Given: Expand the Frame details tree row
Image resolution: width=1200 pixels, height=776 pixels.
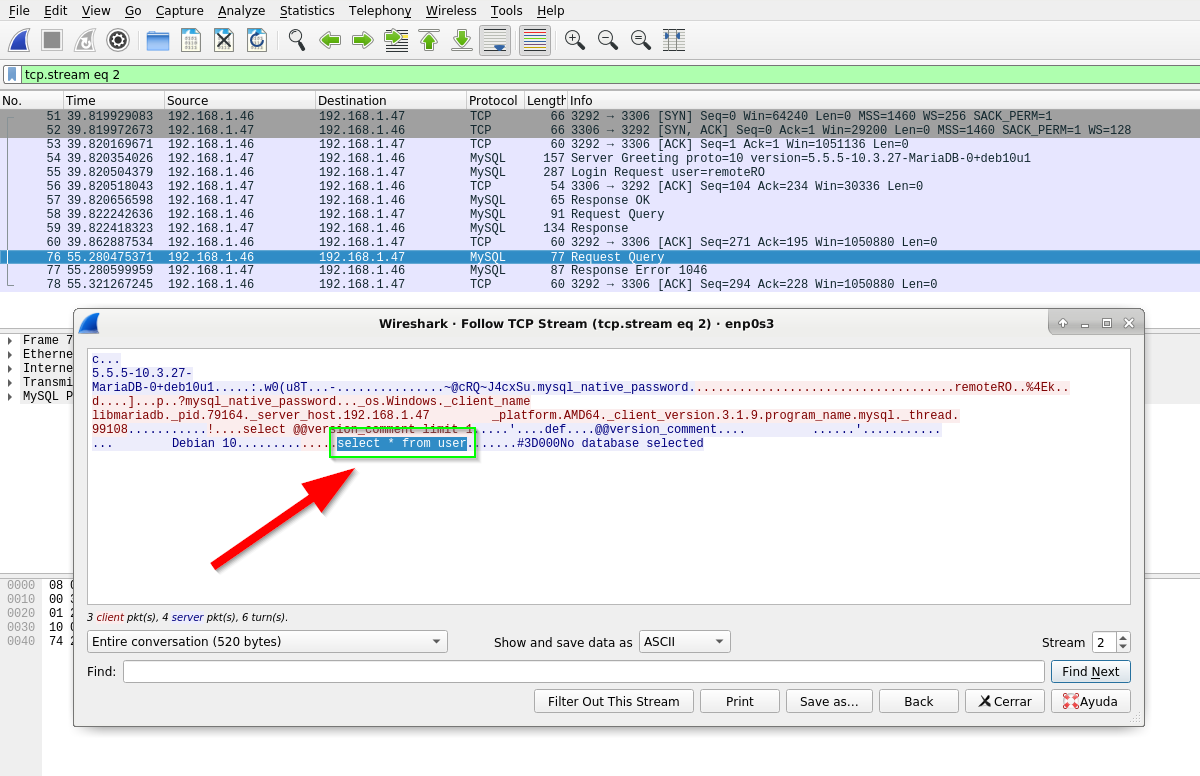Looking at the screenshot, I should [x=10, y=341].
